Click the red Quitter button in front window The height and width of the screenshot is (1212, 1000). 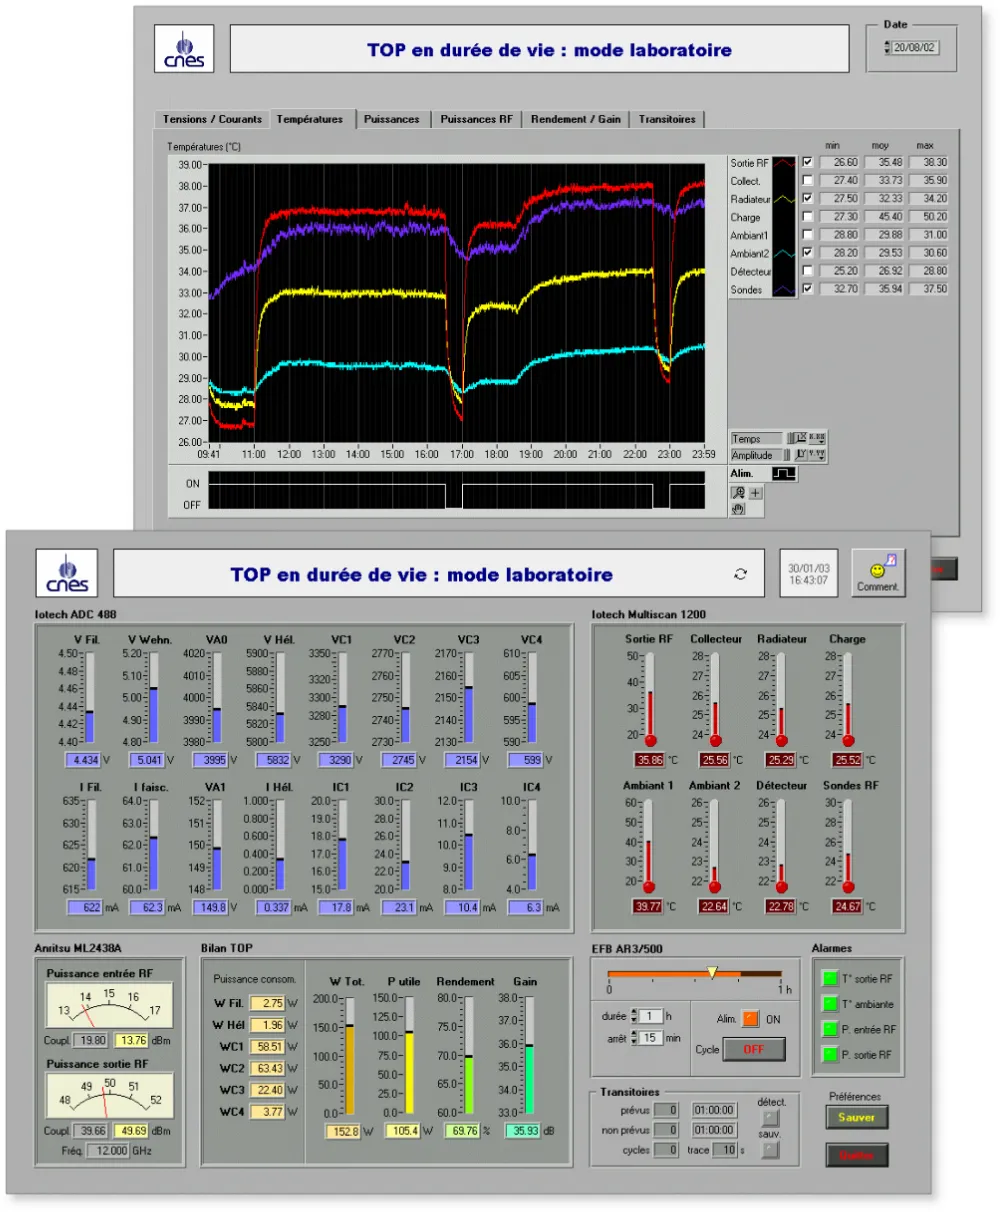click(856, 1155)
